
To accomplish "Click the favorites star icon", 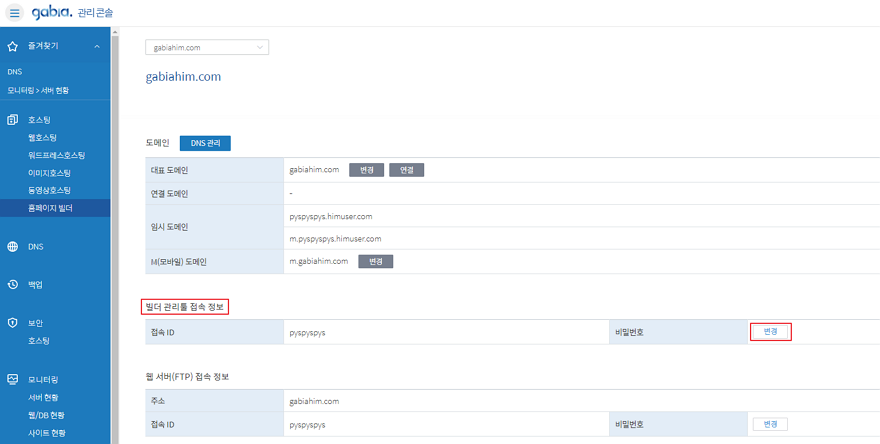I will tap(13, 47).
